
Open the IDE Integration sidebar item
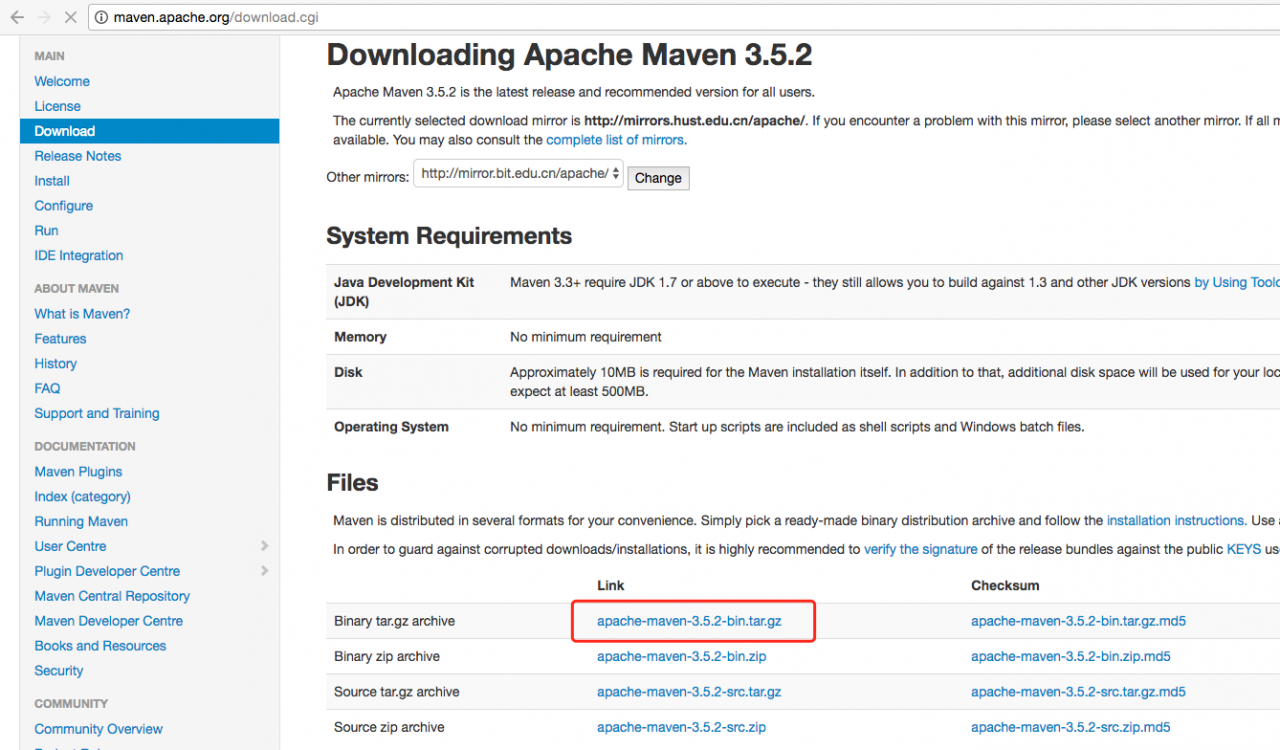79,256
